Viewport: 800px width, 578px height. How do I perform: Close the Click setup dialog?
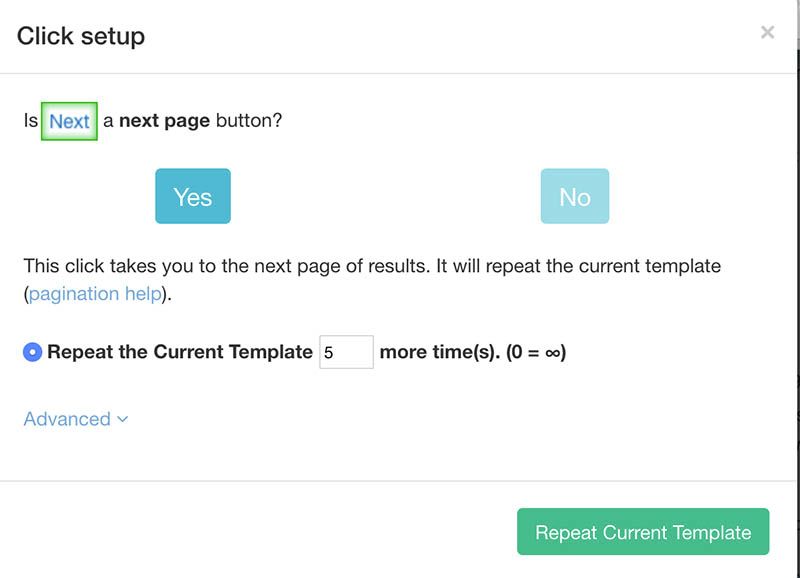[767, 32]
